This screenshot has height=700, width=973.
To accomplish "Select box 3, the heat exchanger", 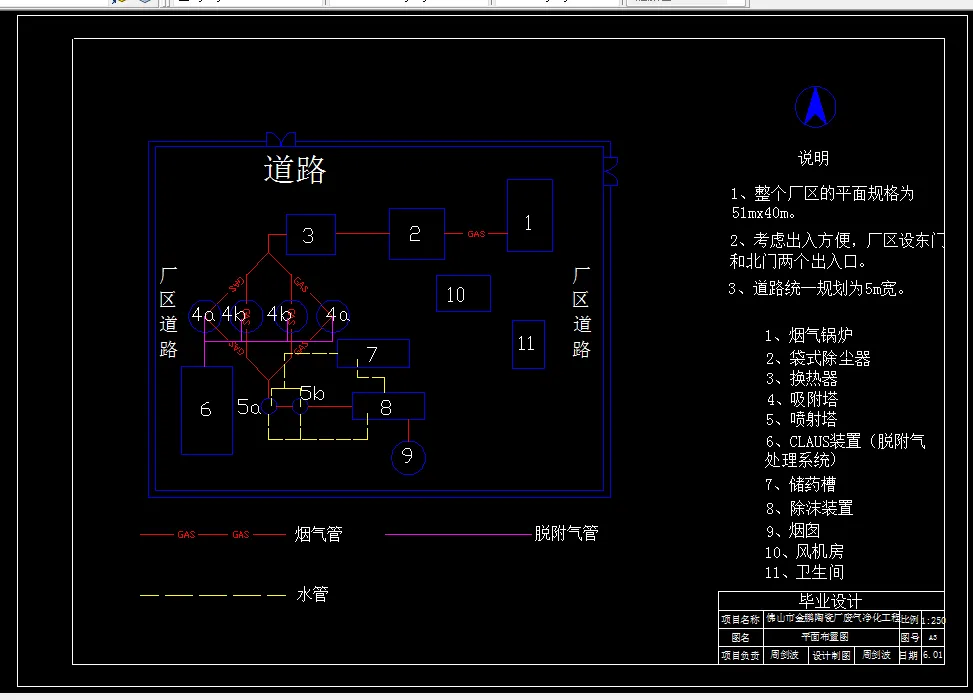I will tap(310, 235).
